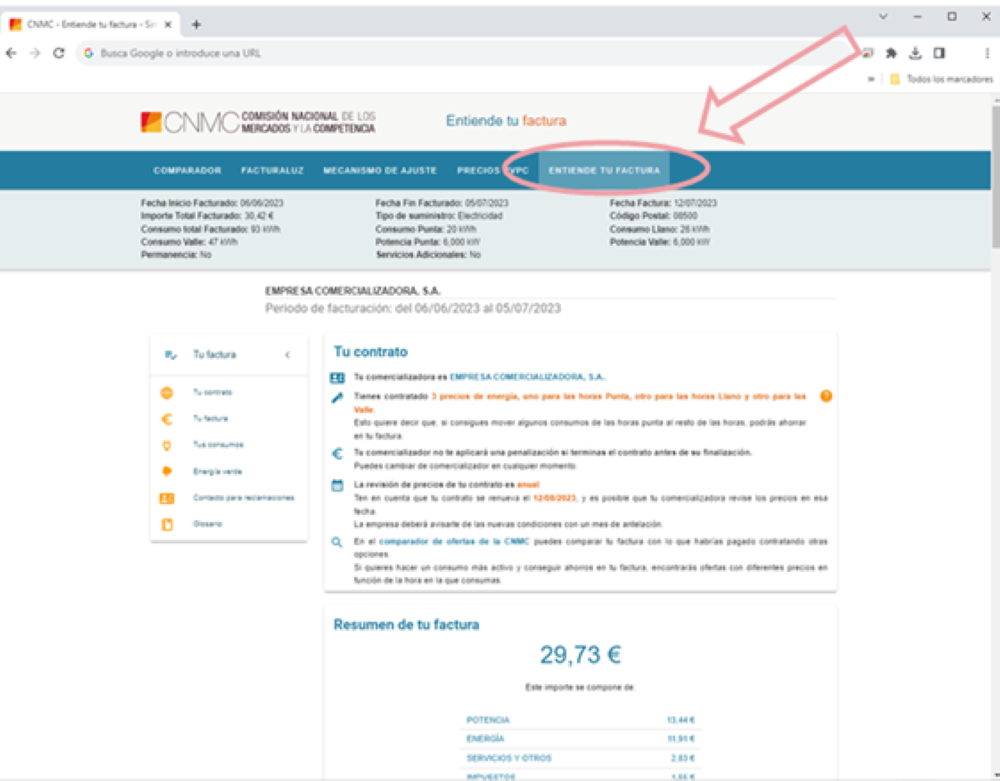1000x781 pixels.
Task: Click the euro icon beside Tu factura
Action: pos(167,419)
